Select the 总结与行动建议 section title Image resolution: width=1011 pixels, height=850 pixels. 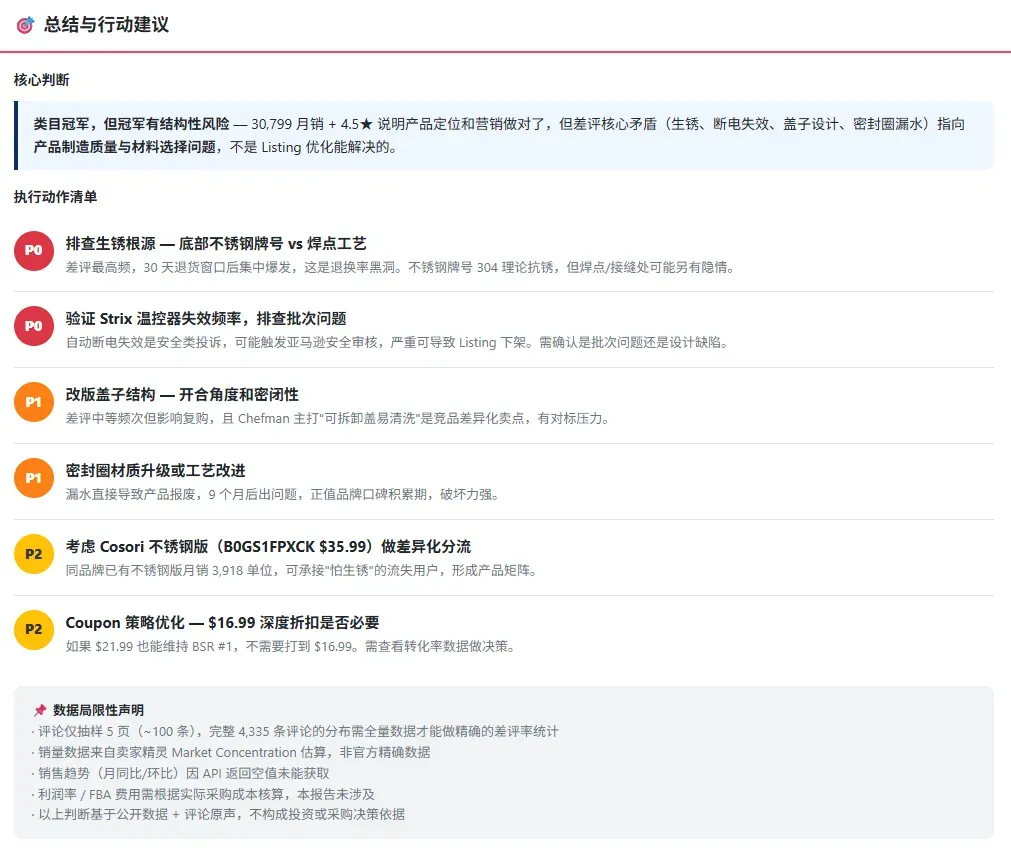tap(106, 25)
